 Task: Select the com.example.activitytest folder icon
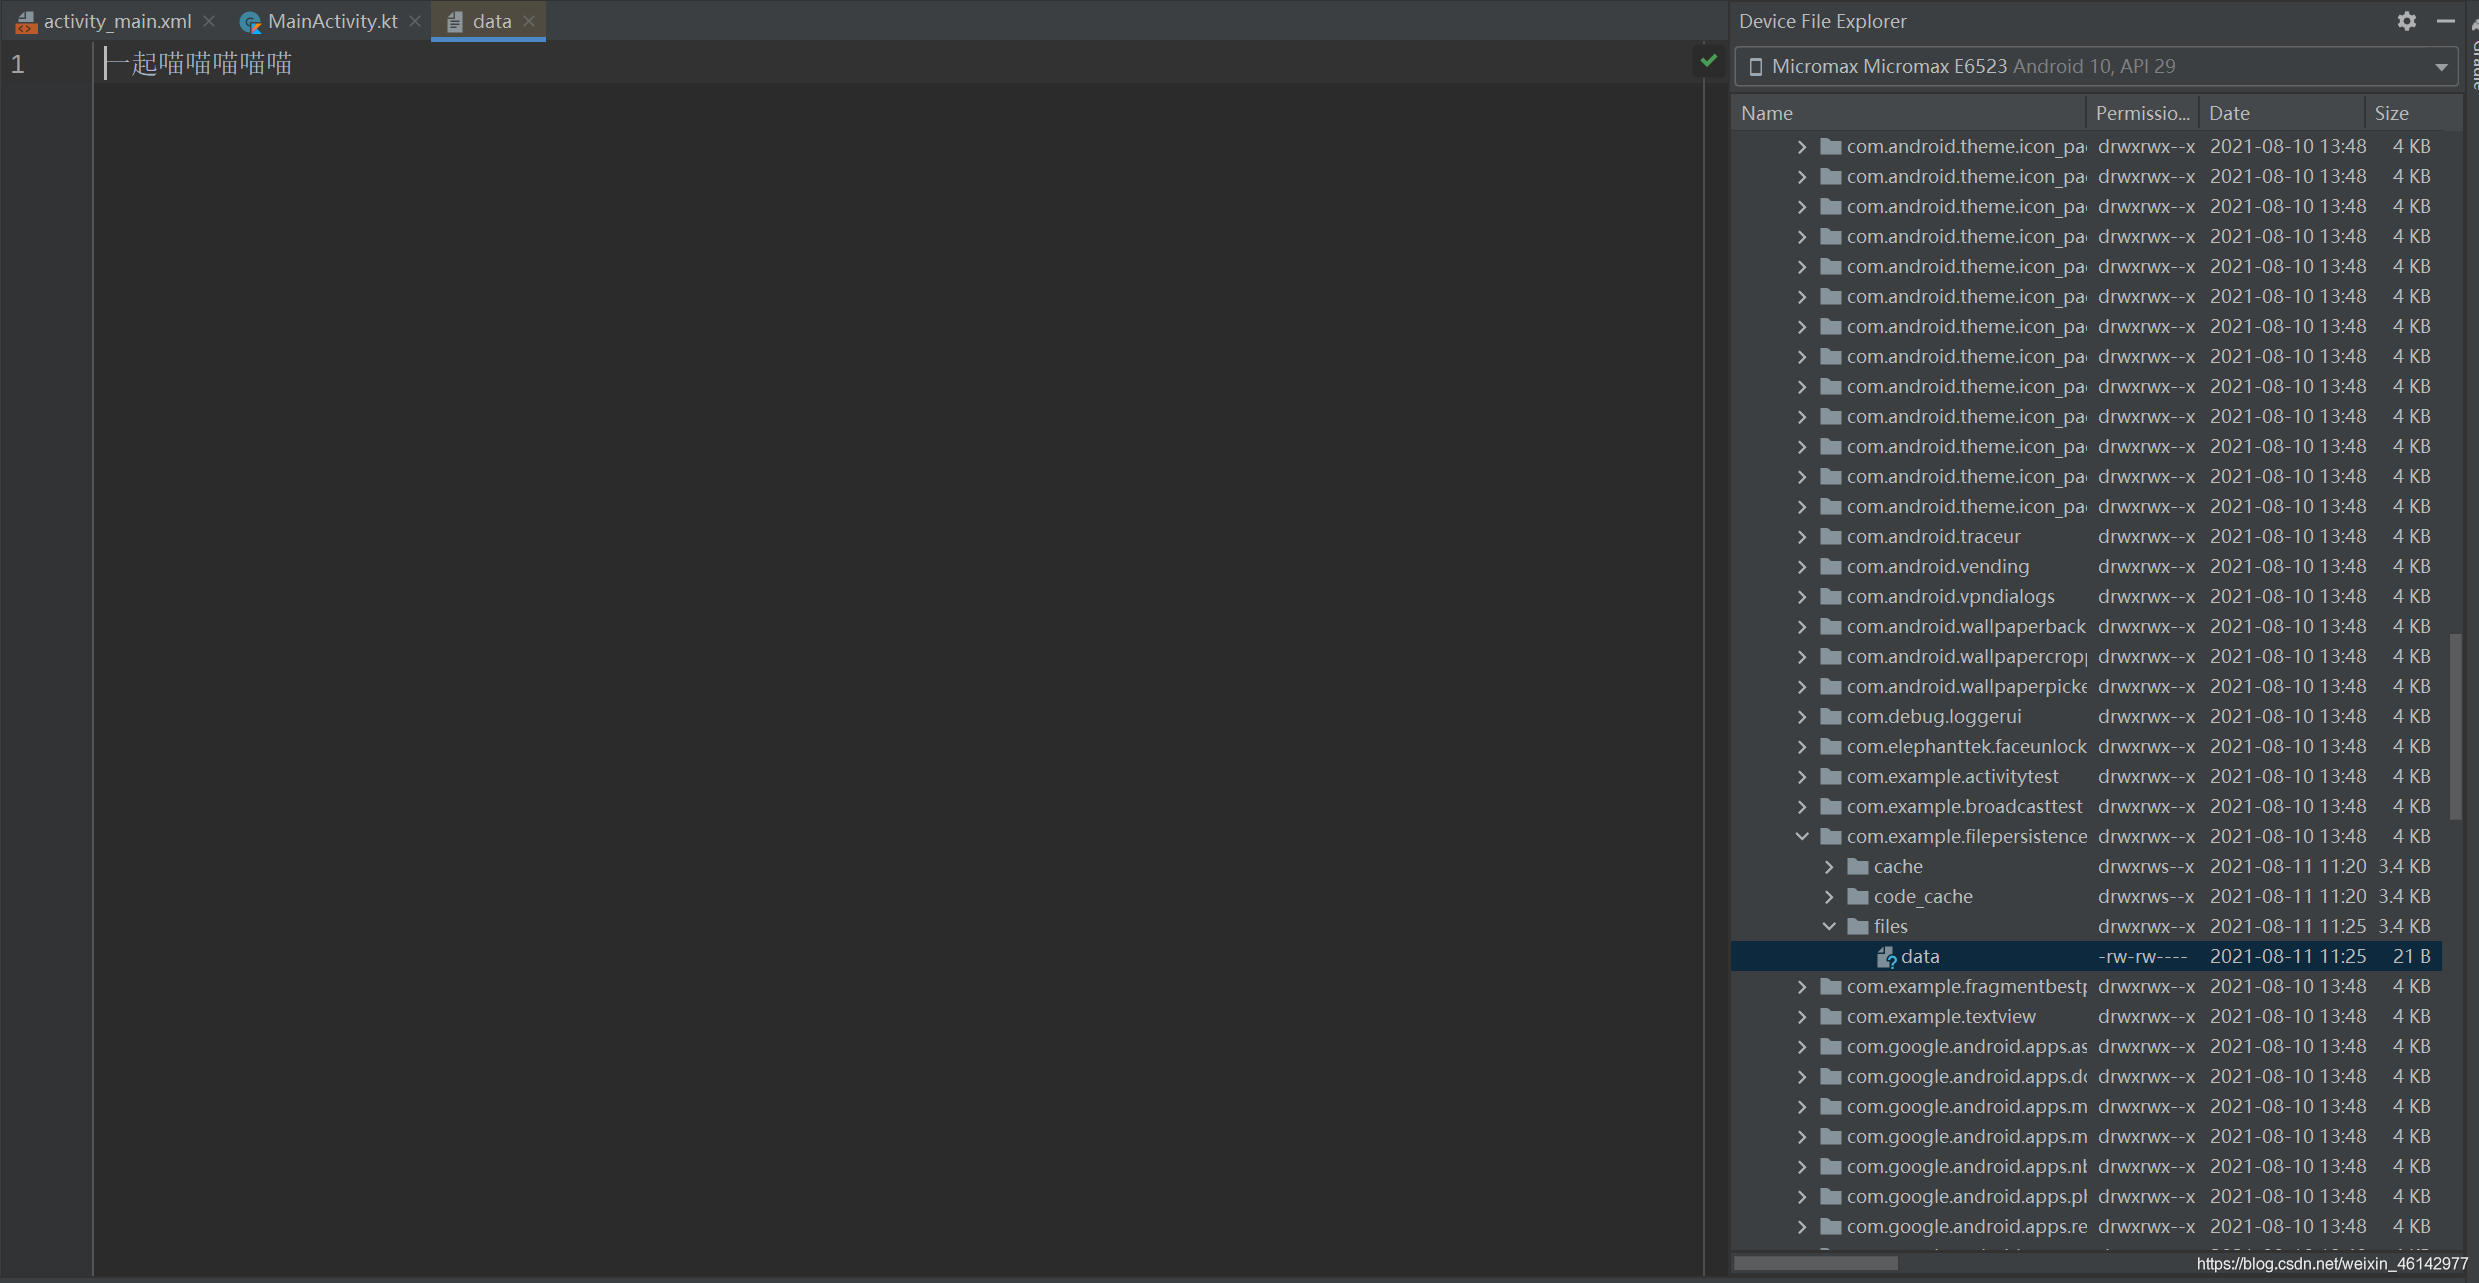point(1831,777)
